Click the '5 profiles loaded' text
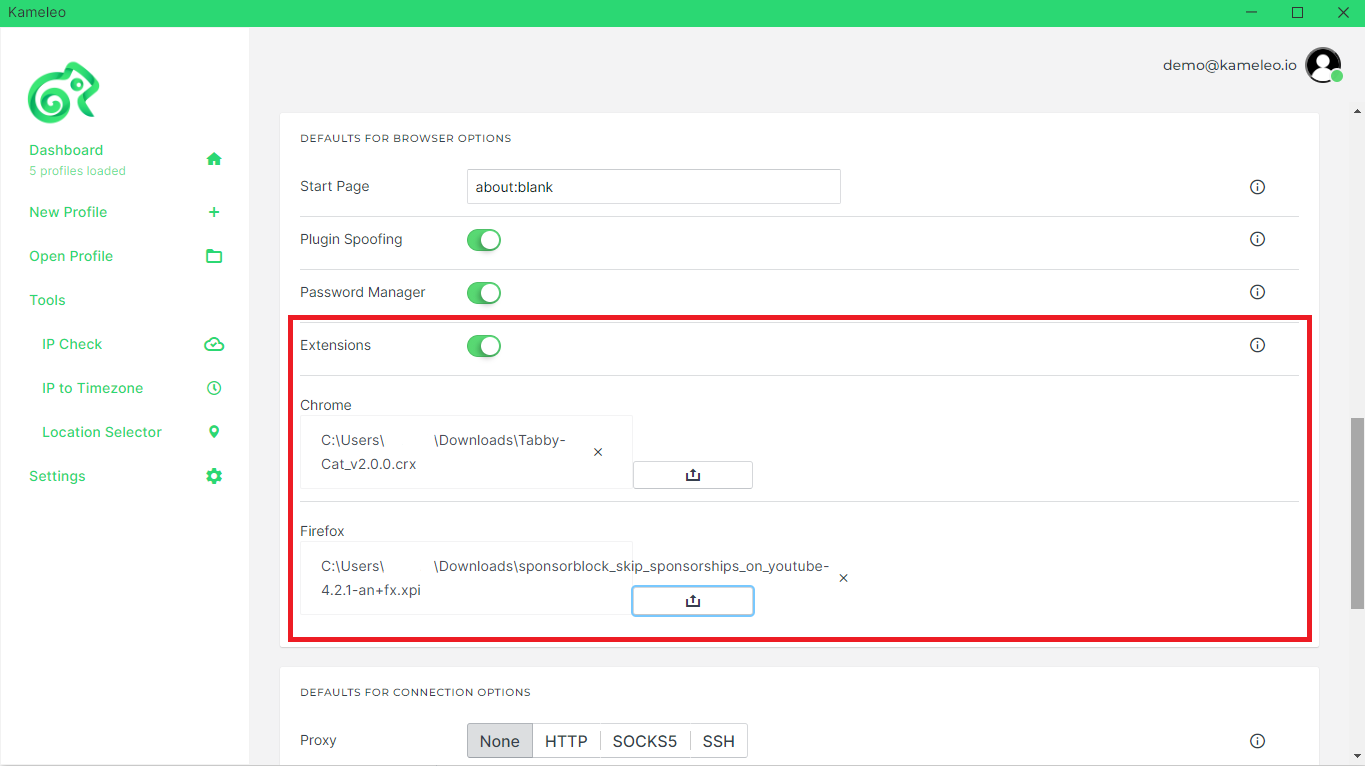Screen dimensions: 1365x766 [x=77, y=171]
